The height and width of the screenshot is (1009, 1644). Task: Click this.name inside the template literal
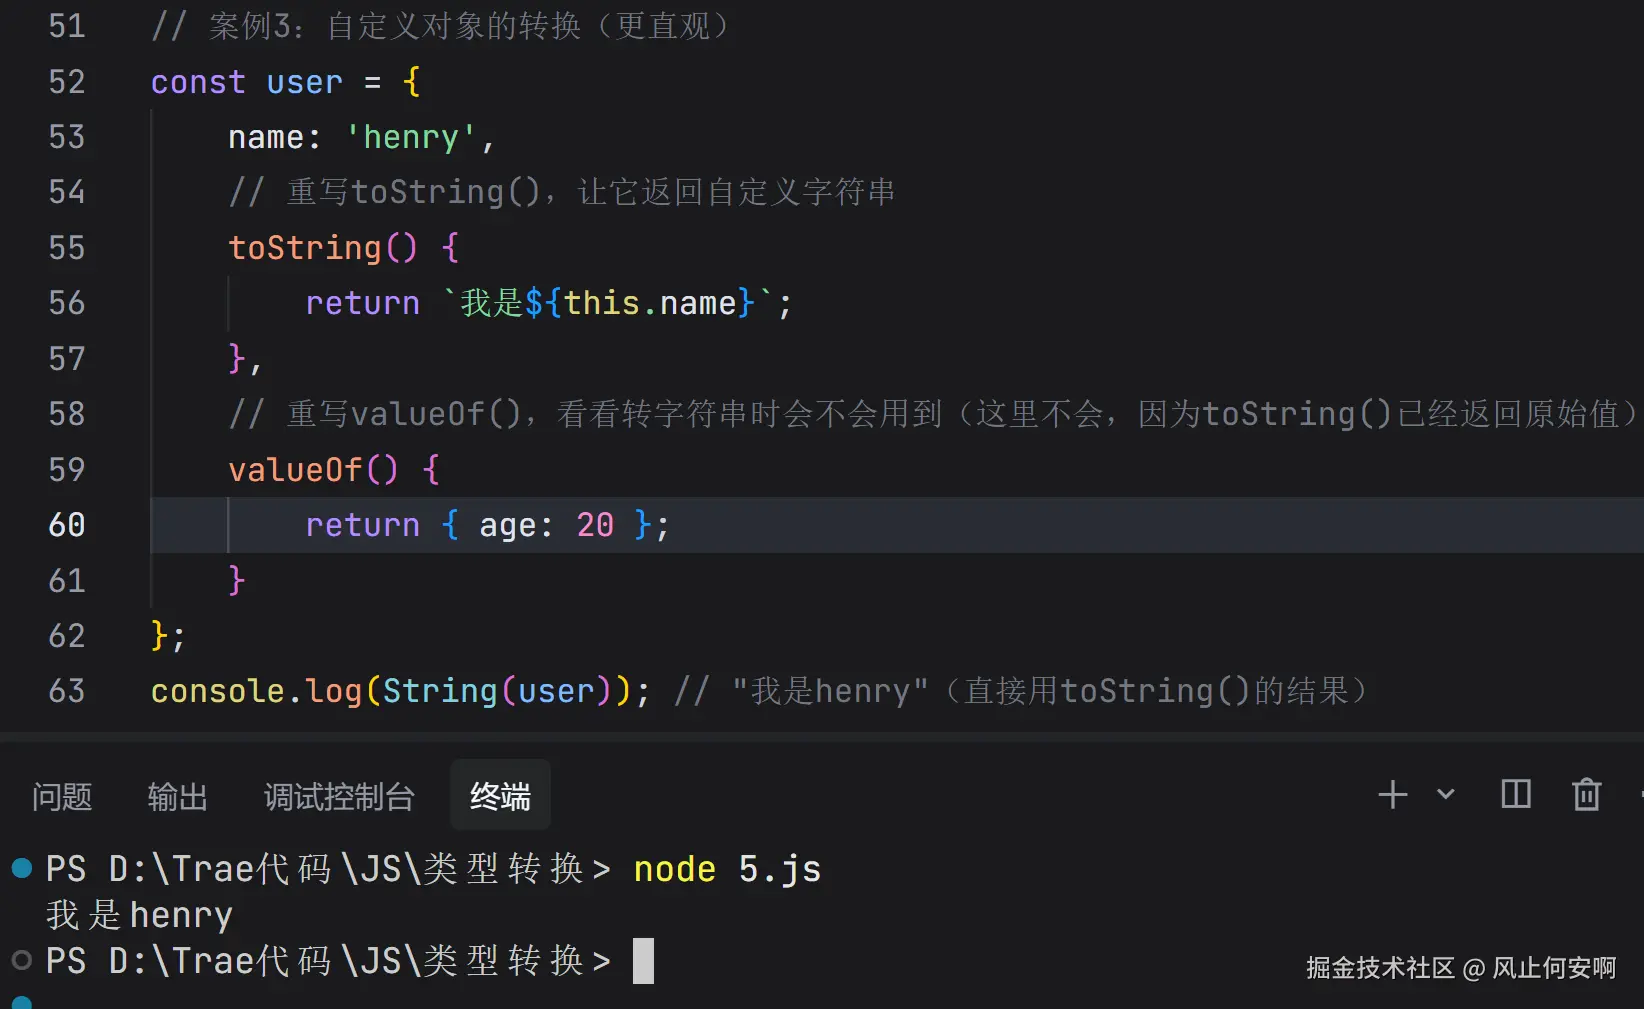point(649,303)
